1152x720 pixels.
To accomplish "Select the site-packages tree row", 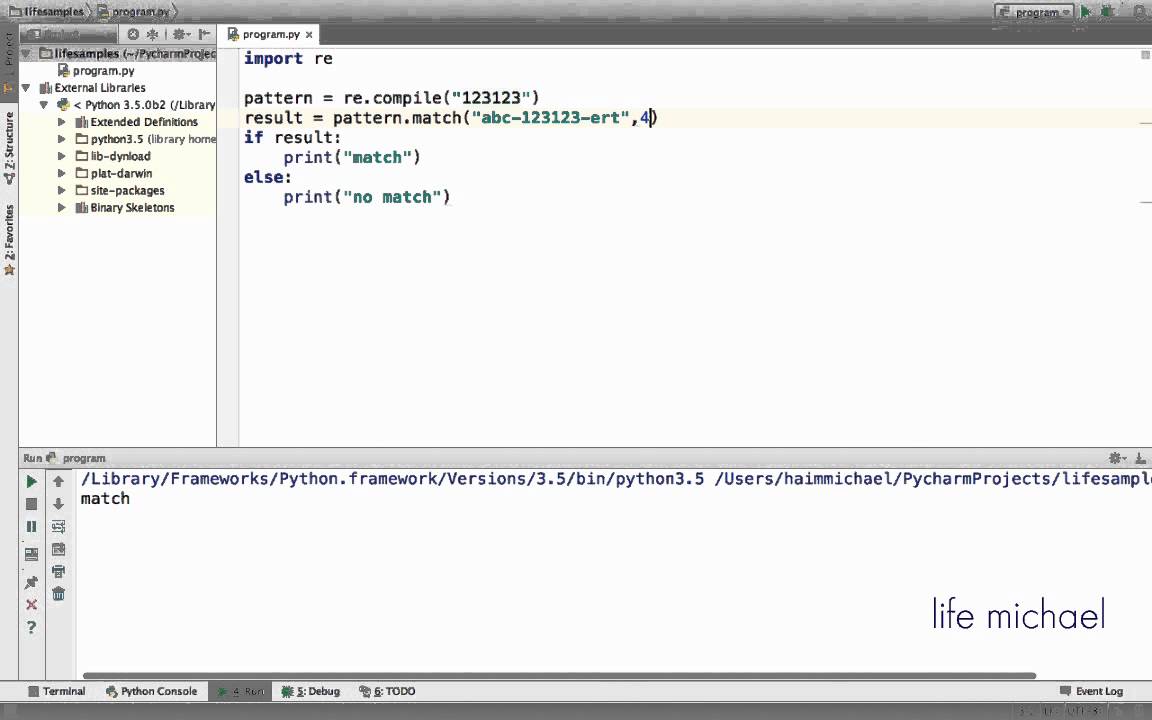I will coord(118,190).
